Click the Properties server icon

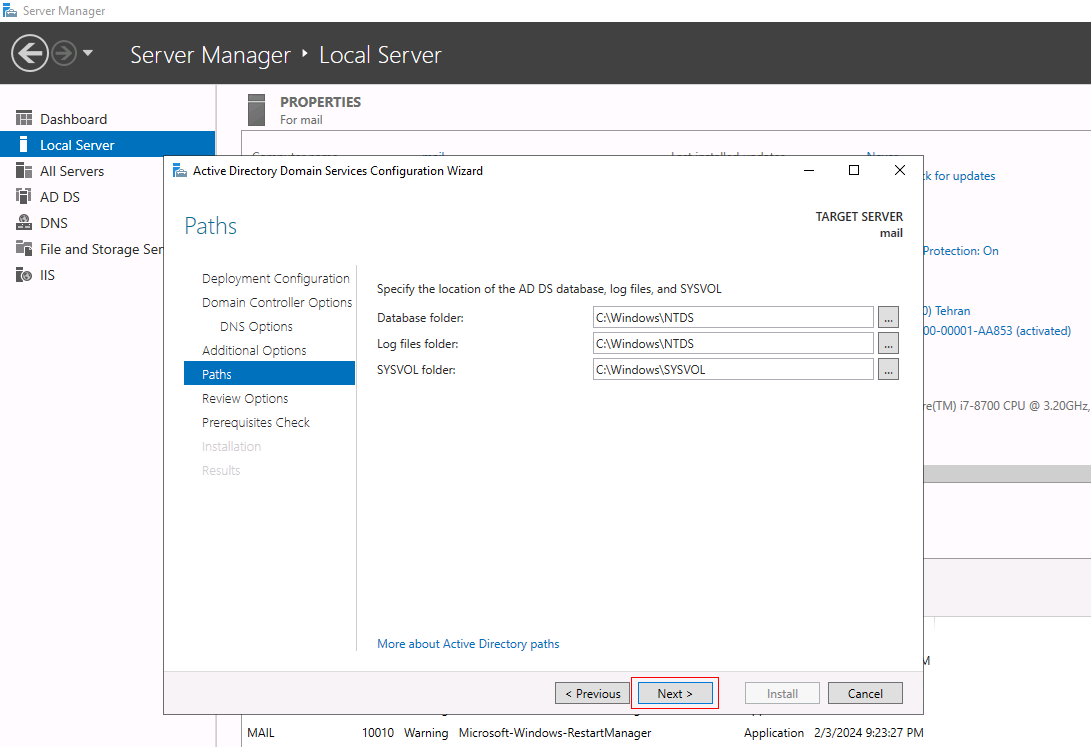point(257,110)
